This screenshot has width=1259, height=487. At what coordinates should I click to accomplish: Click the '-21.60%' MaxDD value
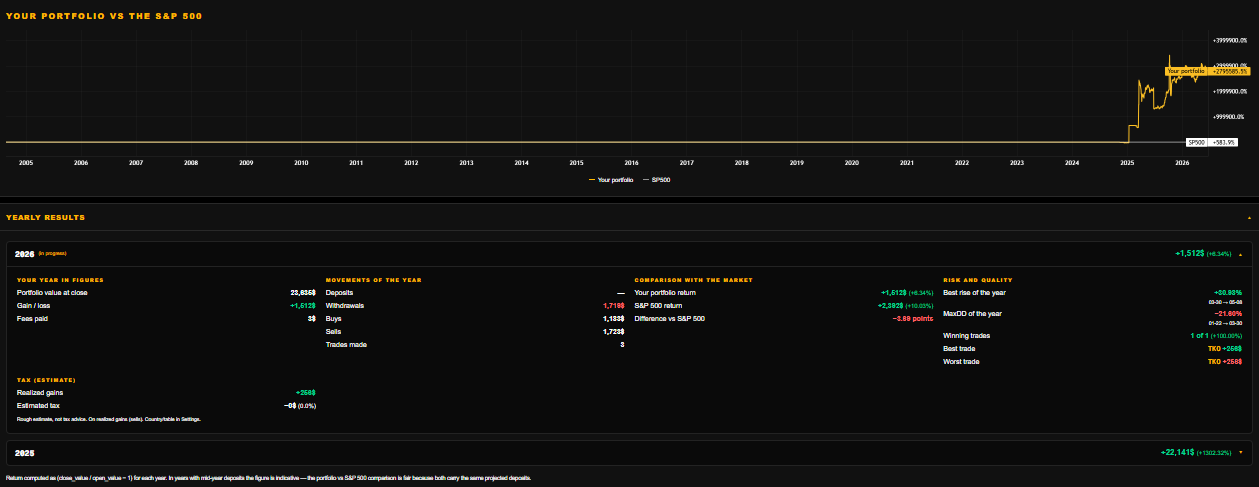pos(1227,314)
